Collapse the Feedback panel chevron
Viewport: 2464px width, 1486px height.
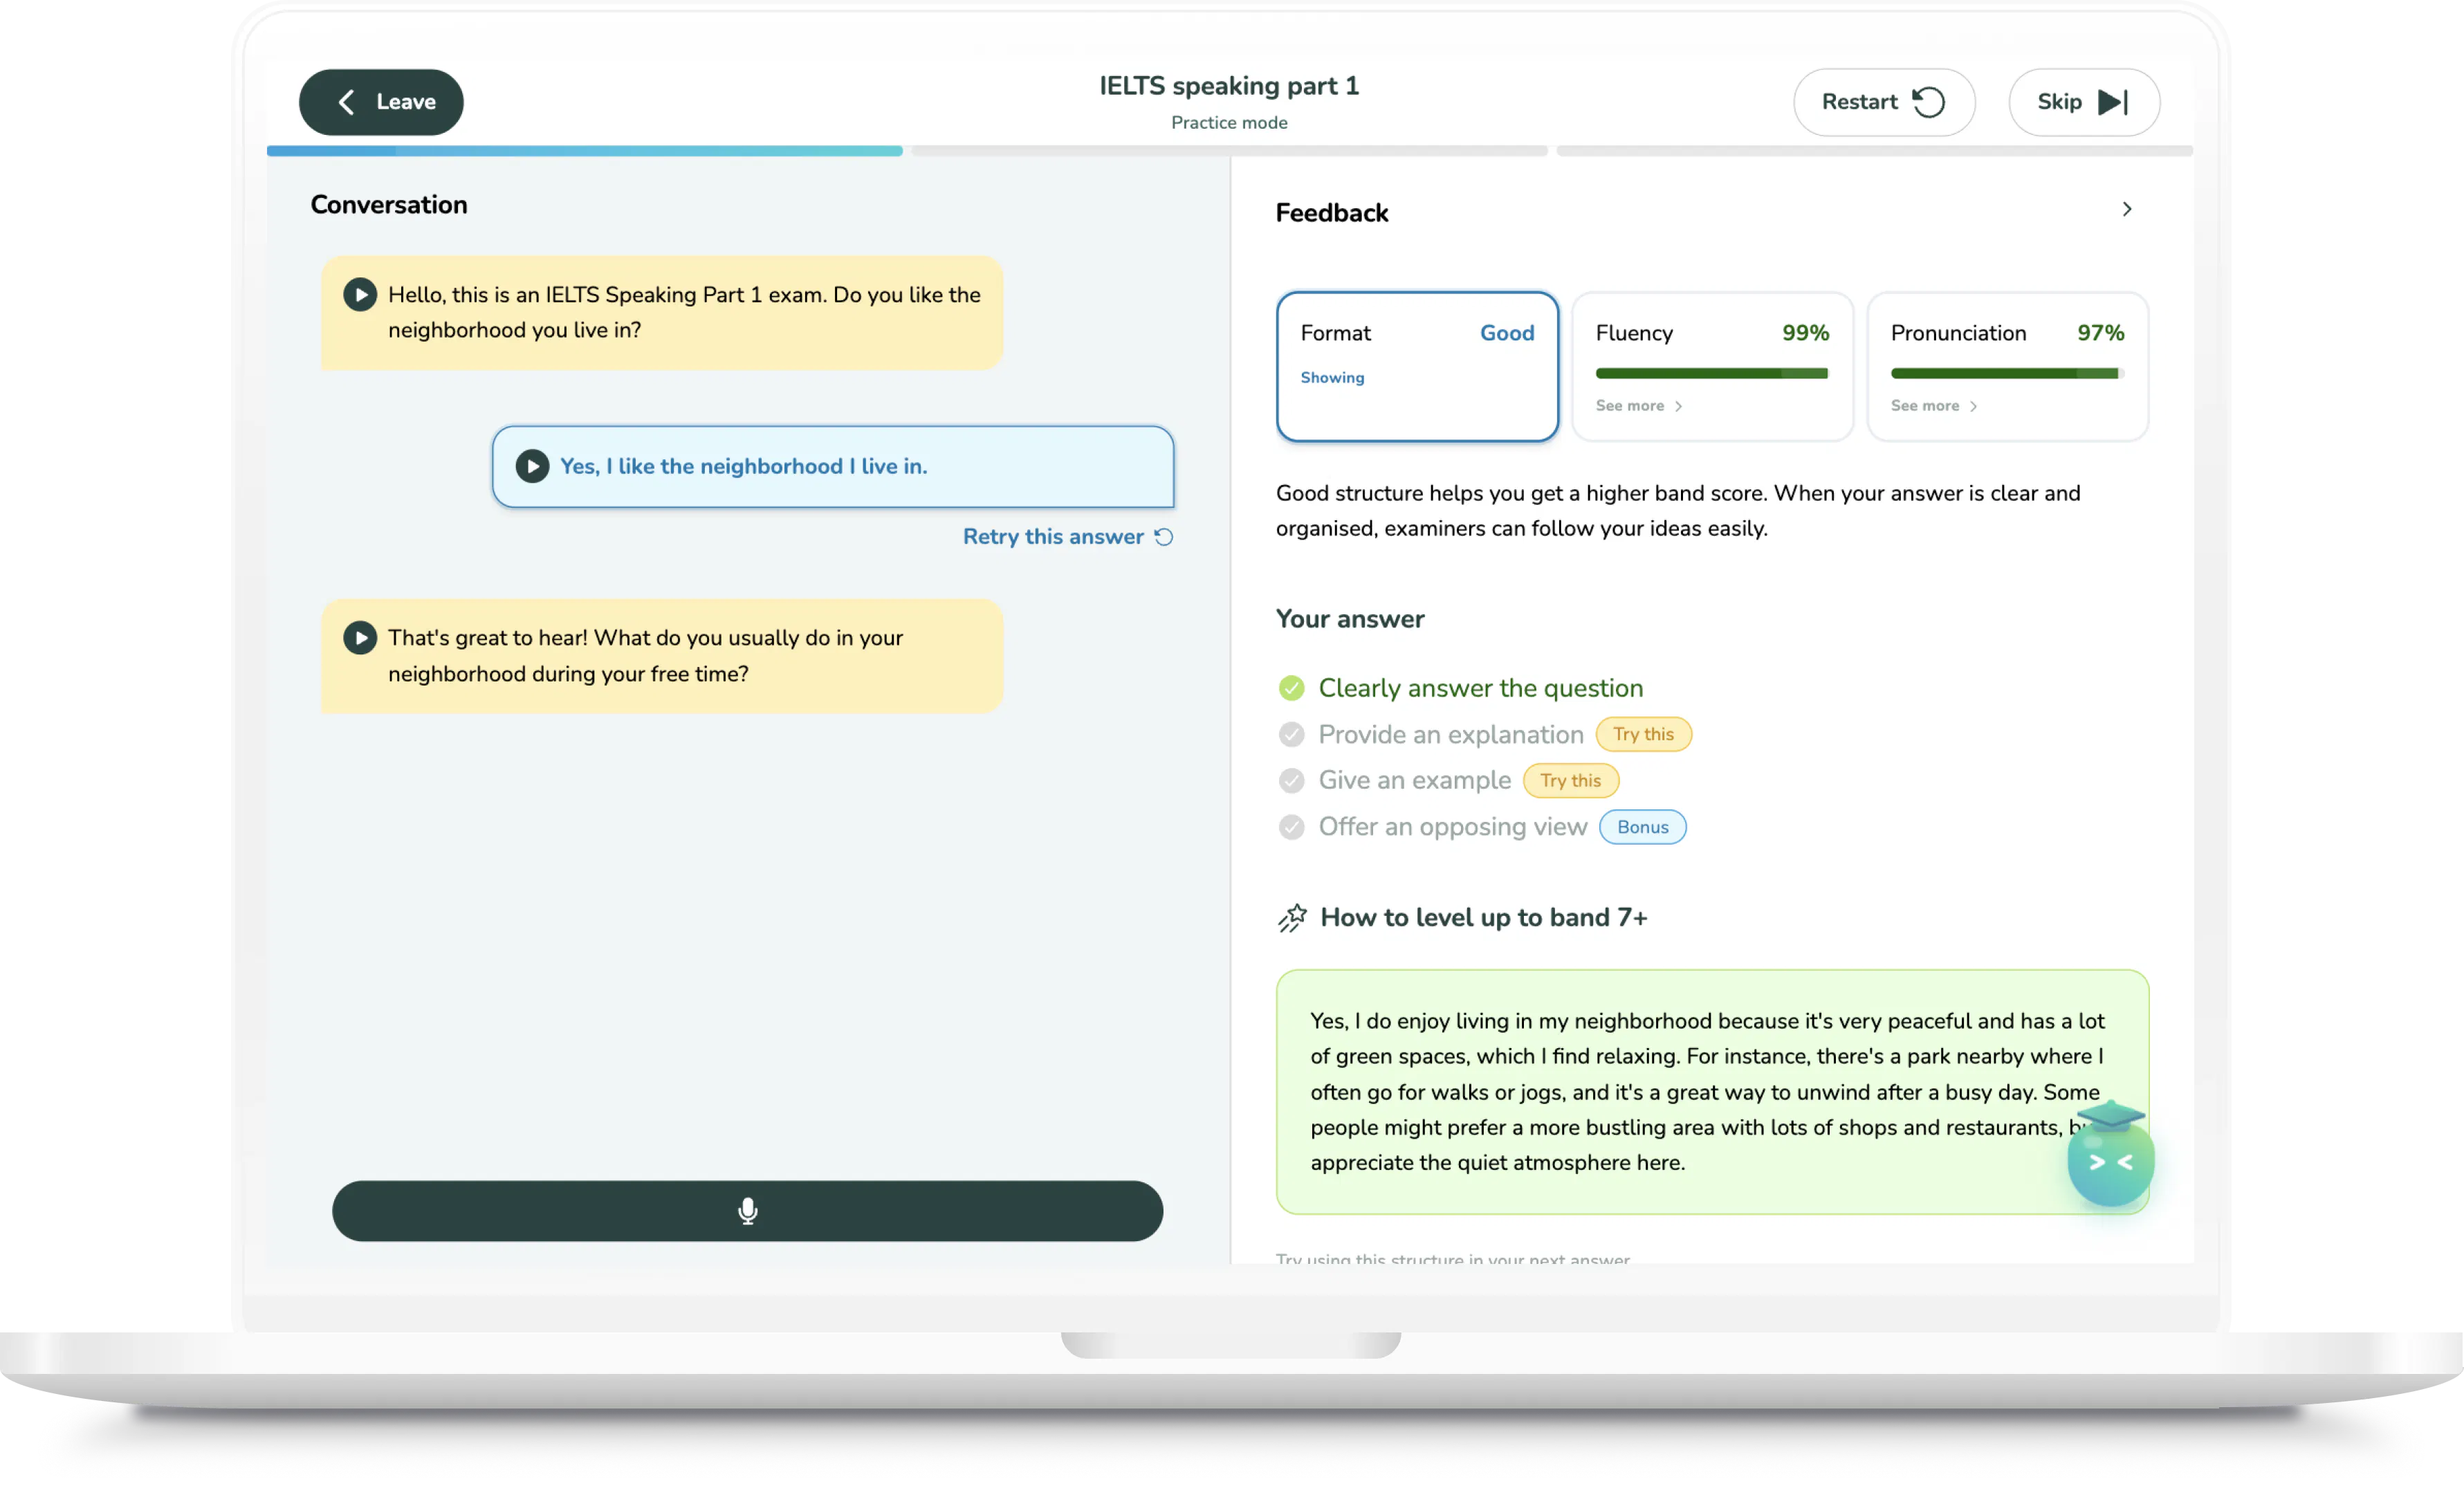pyautogui.click(x=2127, y=209)
